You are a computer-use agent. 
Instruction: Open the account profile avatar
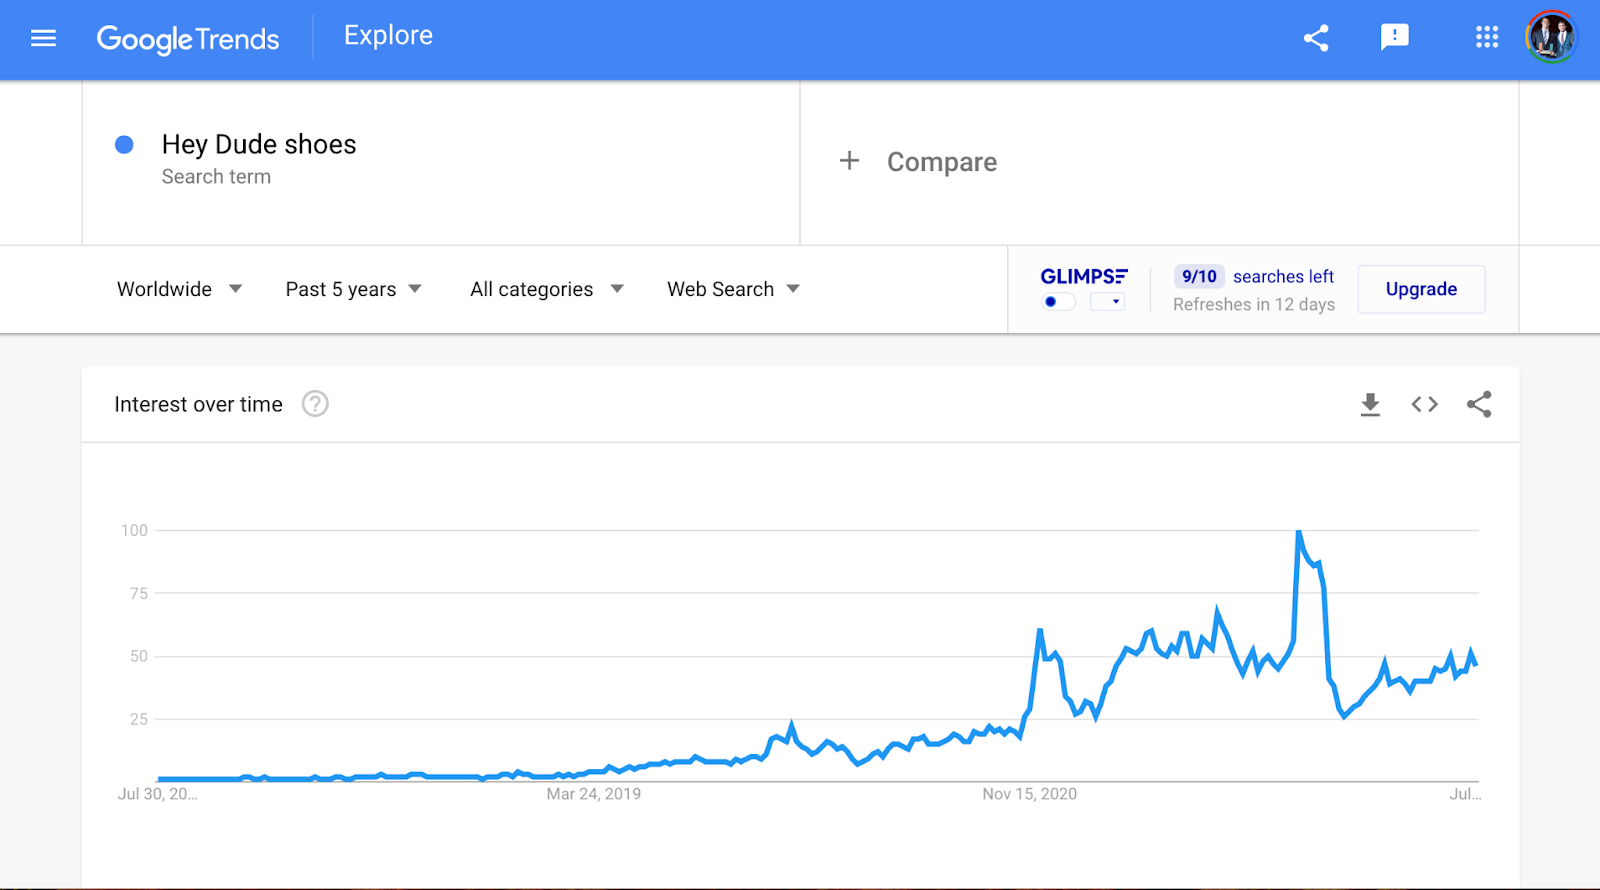(x=1551, y=37)
